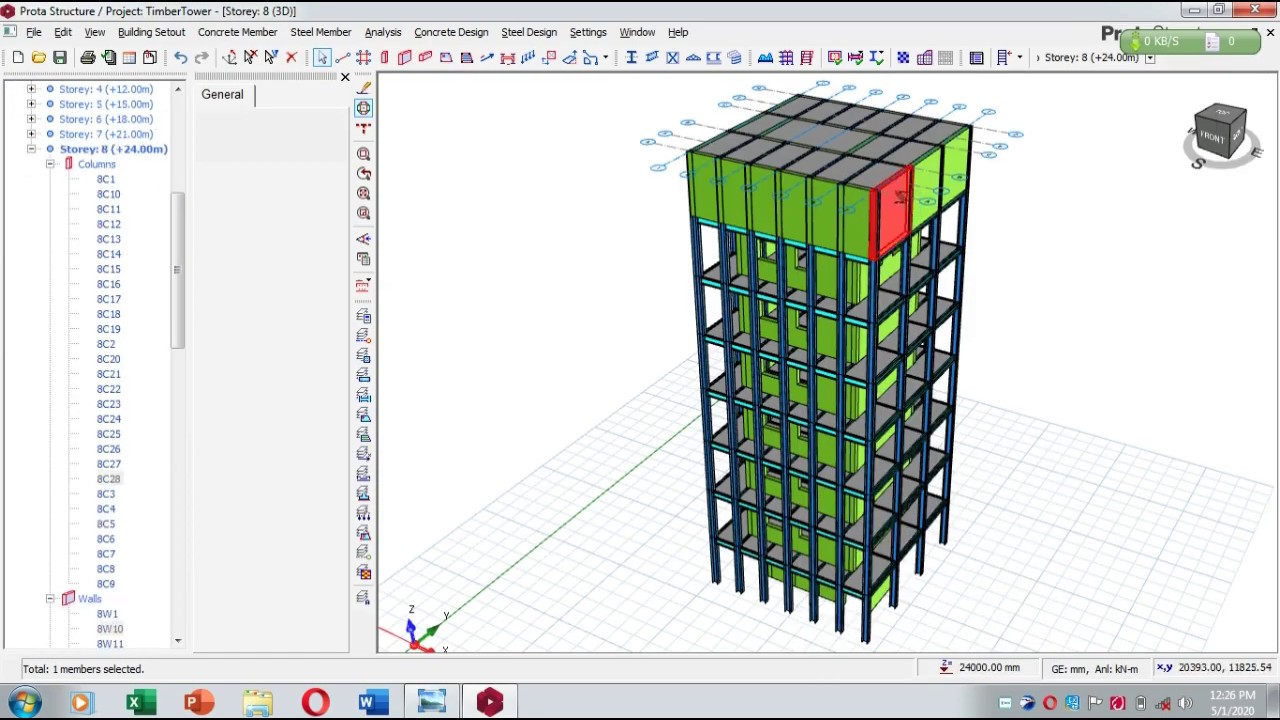Expand the Storey: 4 (+12.00m) node

pyautogui.click(x=31, y=89)
